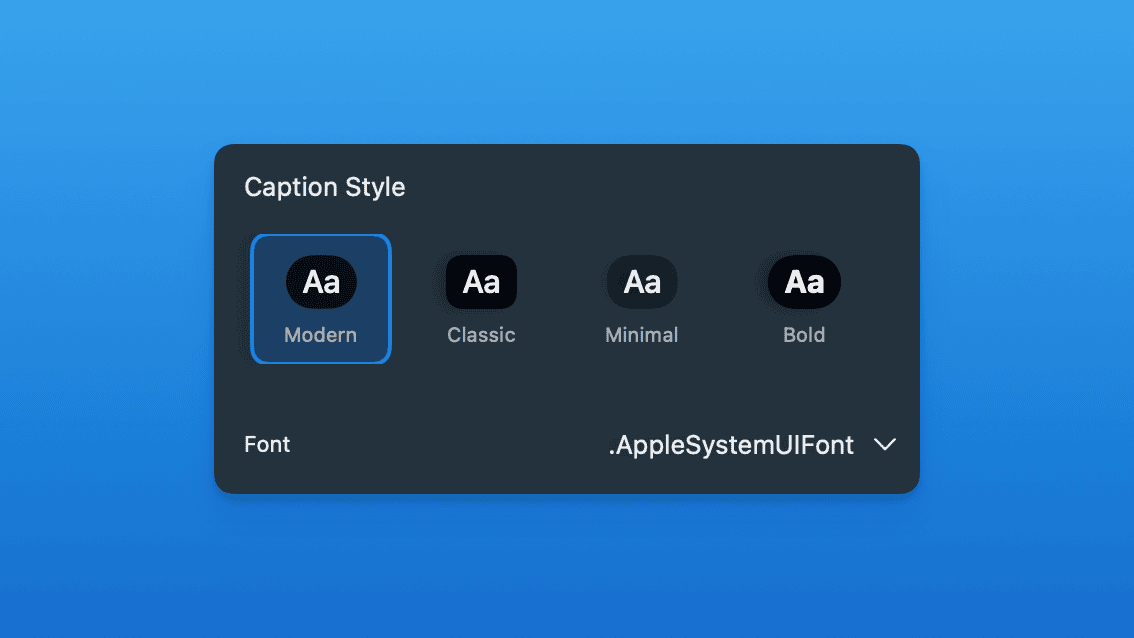Image resolution: width=1134 pixels, height=638 pixels.
Task: Click the gap between the Classic and Minimal styles
Action: click(561, 298)
